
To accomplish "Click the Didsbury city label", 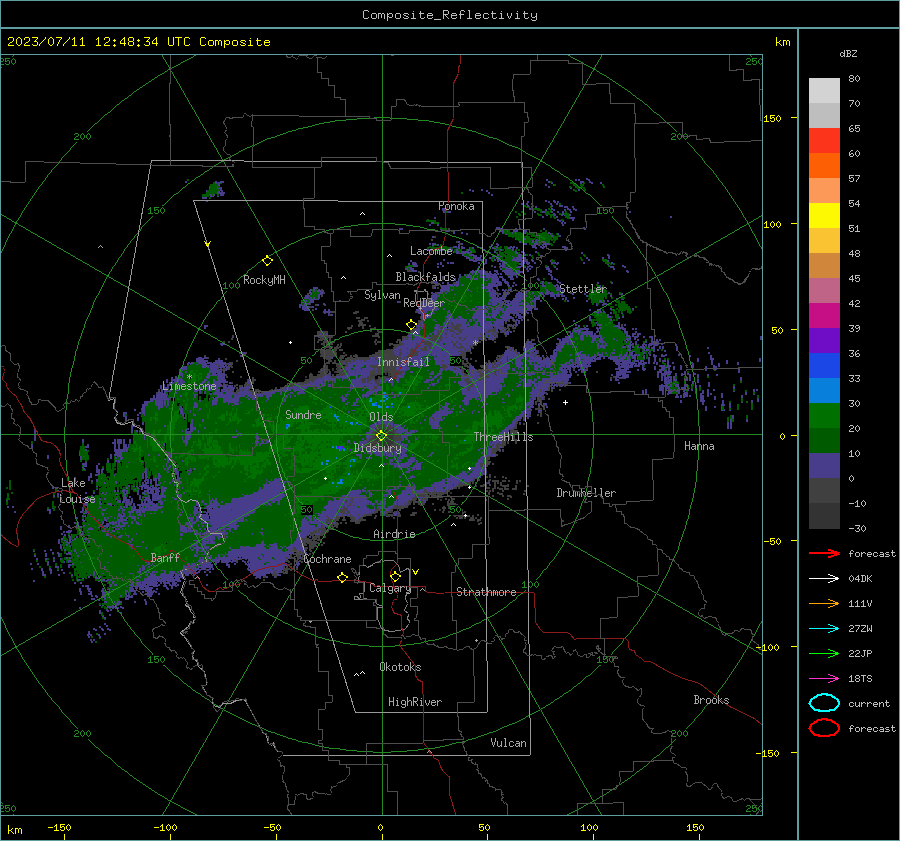I will [x=378, y=448].
